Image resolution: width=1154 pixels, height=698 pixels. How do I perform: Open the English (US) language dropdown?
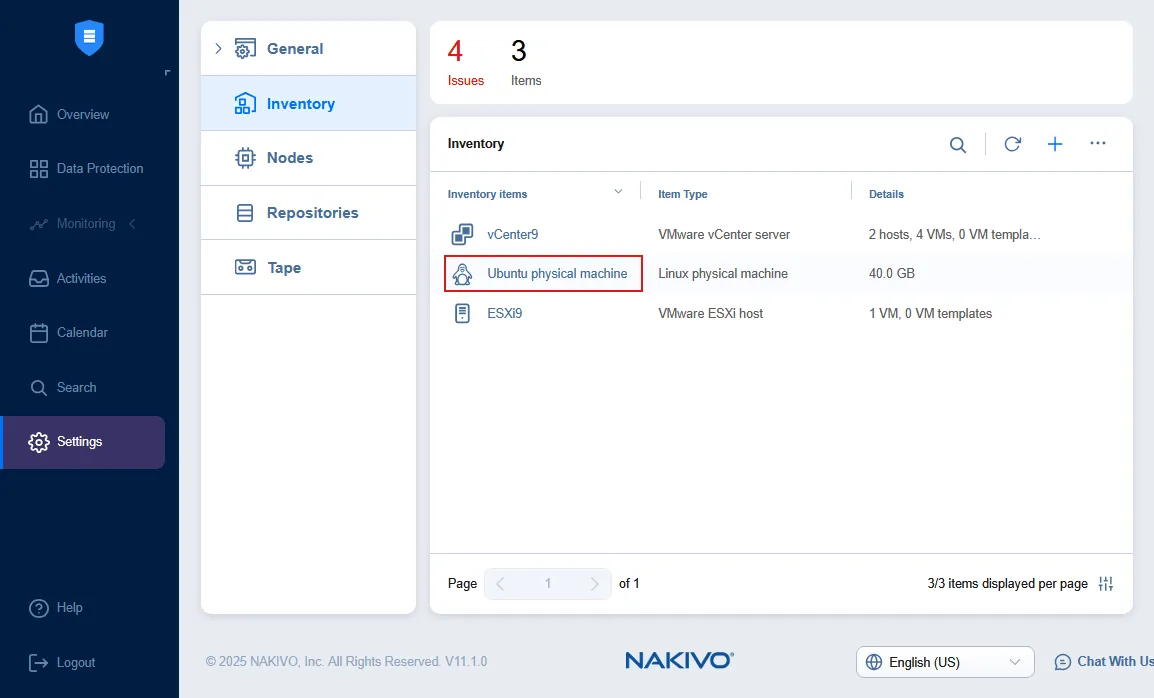click(945, 662)
